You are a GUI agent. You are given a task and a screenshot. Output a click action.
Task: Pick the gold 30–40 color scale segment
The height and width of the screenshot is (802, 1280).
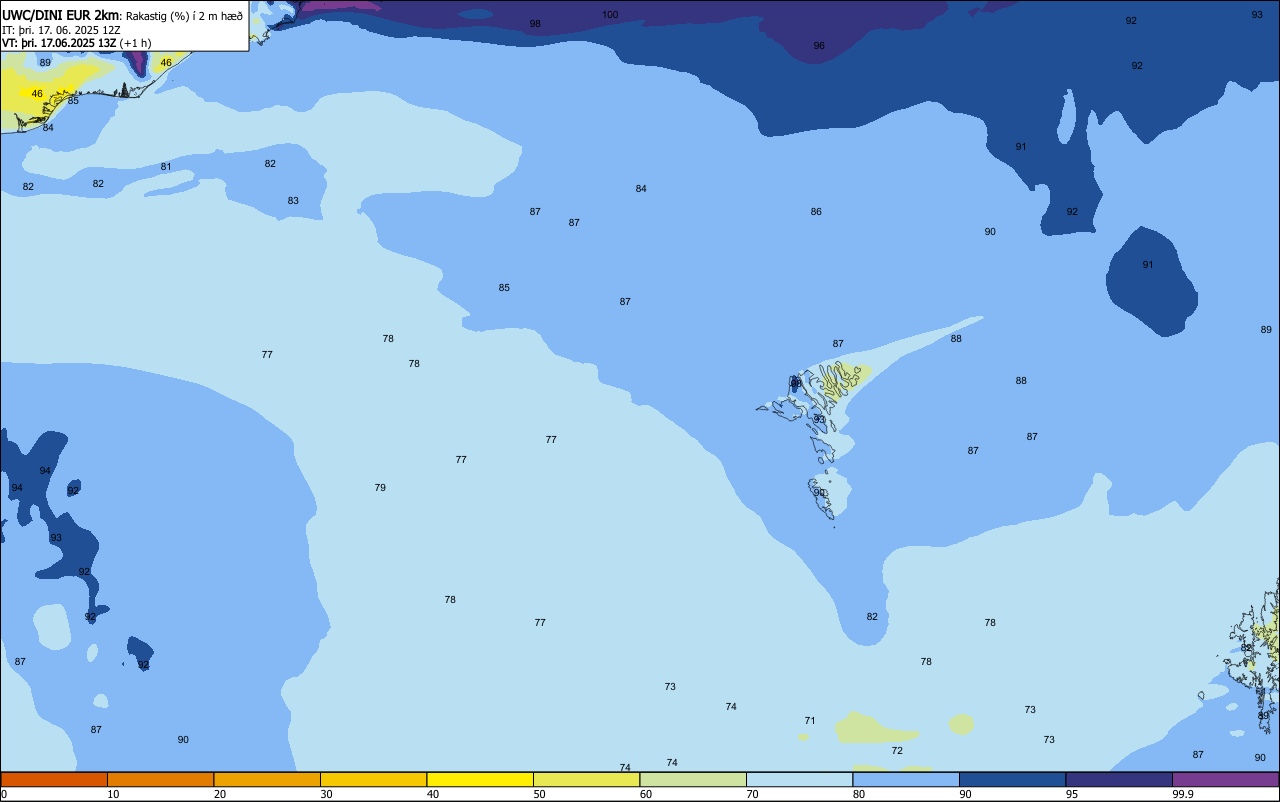[373, 779]
